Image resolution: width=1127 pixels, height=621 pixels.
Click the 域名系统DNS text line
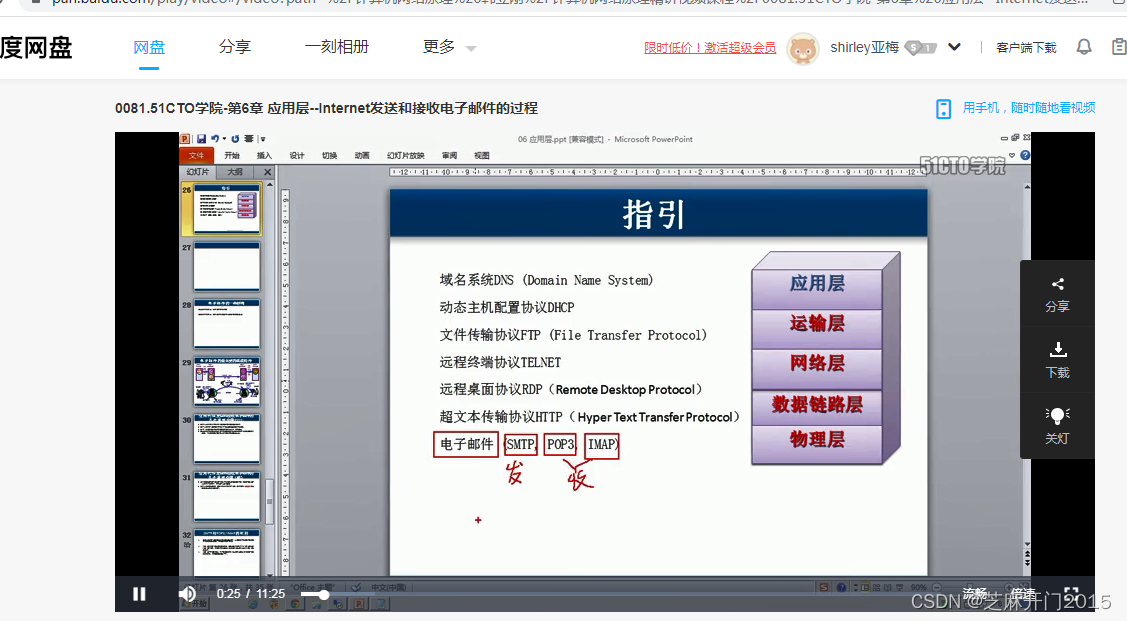546,280
